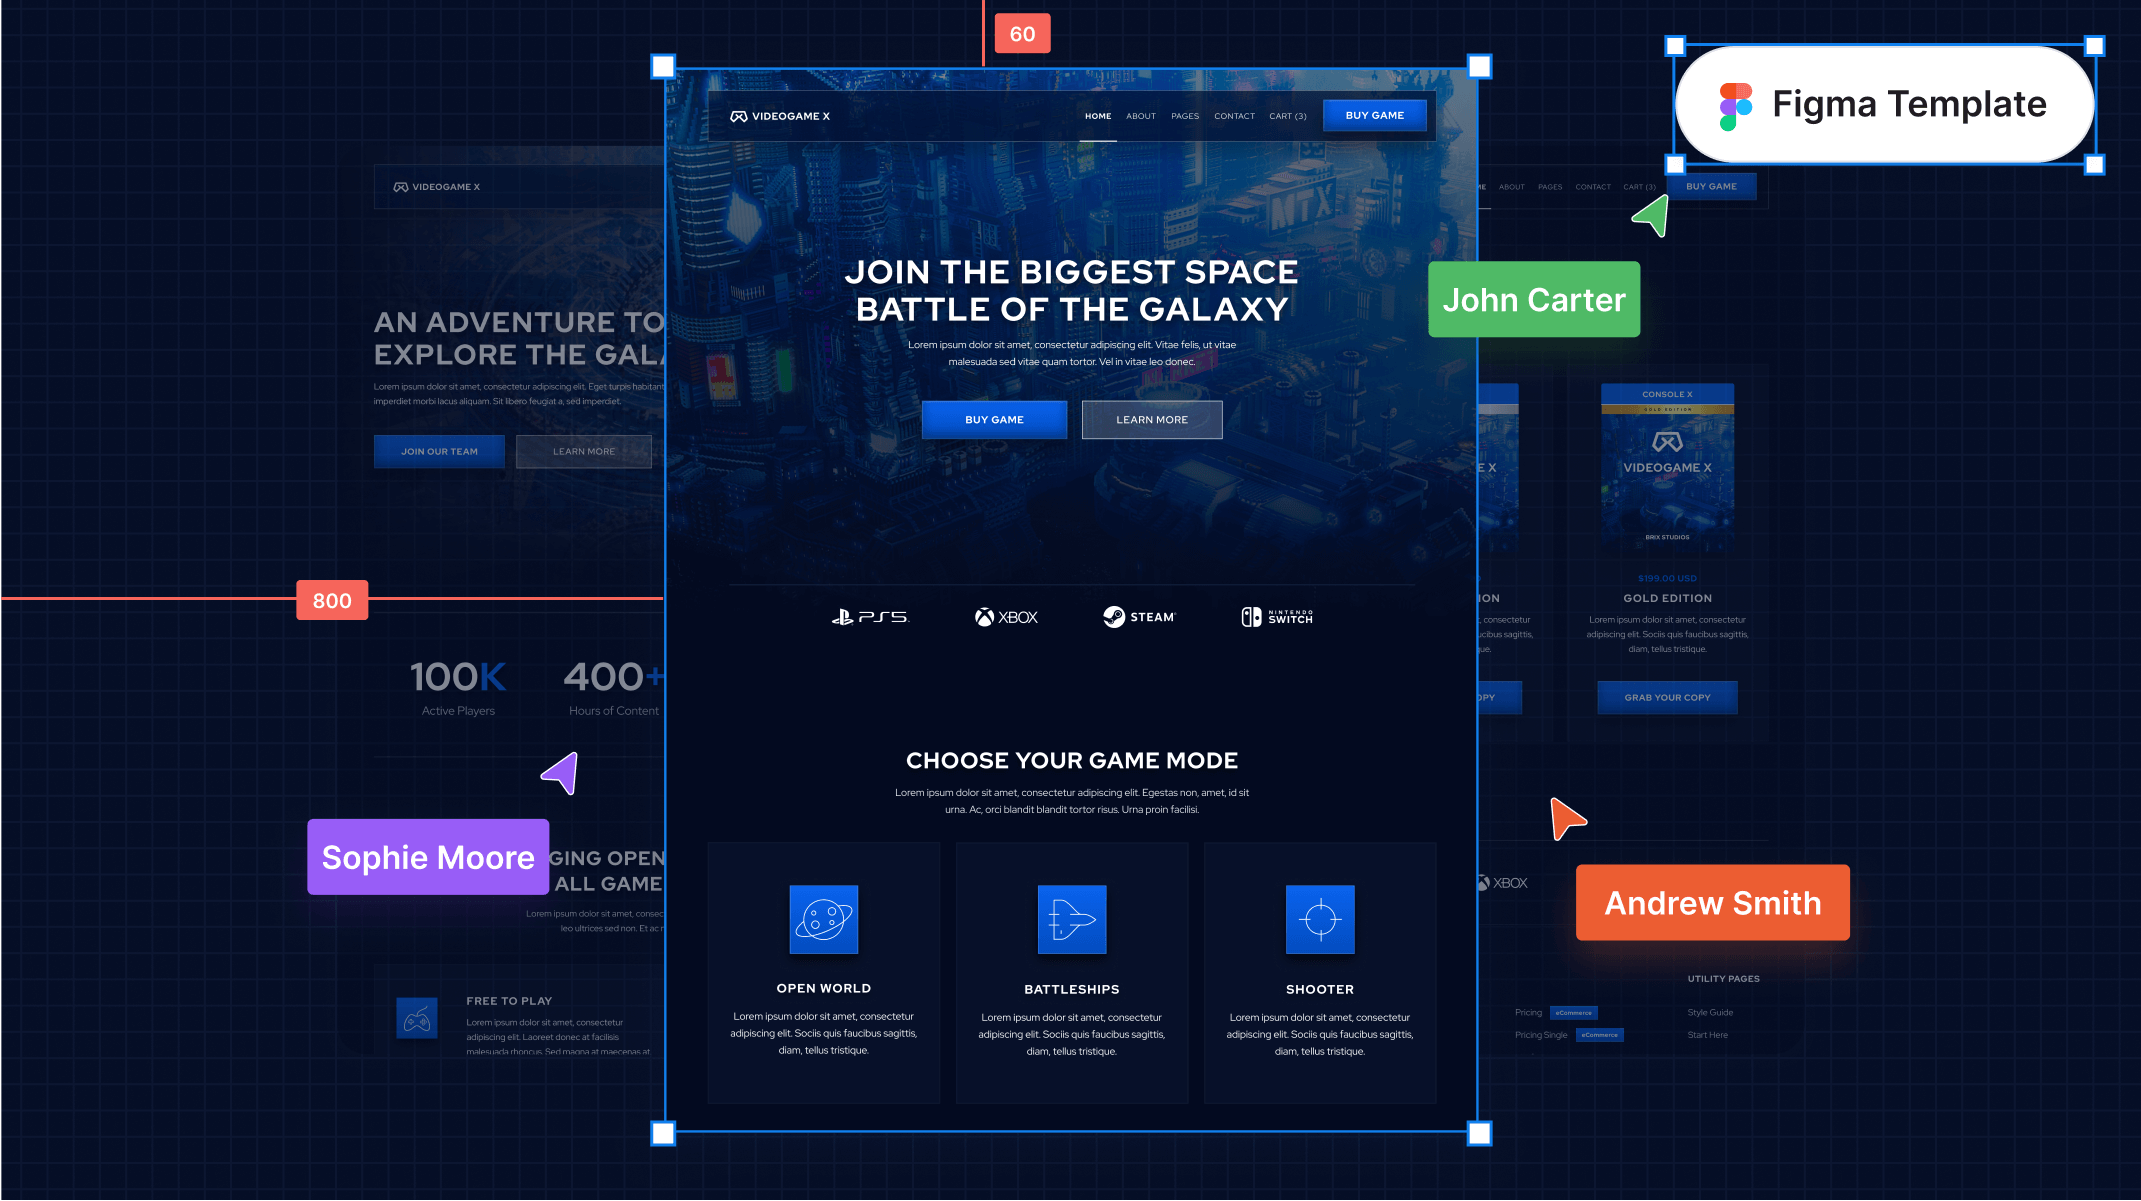Click the Battleships game mode icon
Image resolution: width=2141 pixels, height=1201 pixels.
[1070, 917]
